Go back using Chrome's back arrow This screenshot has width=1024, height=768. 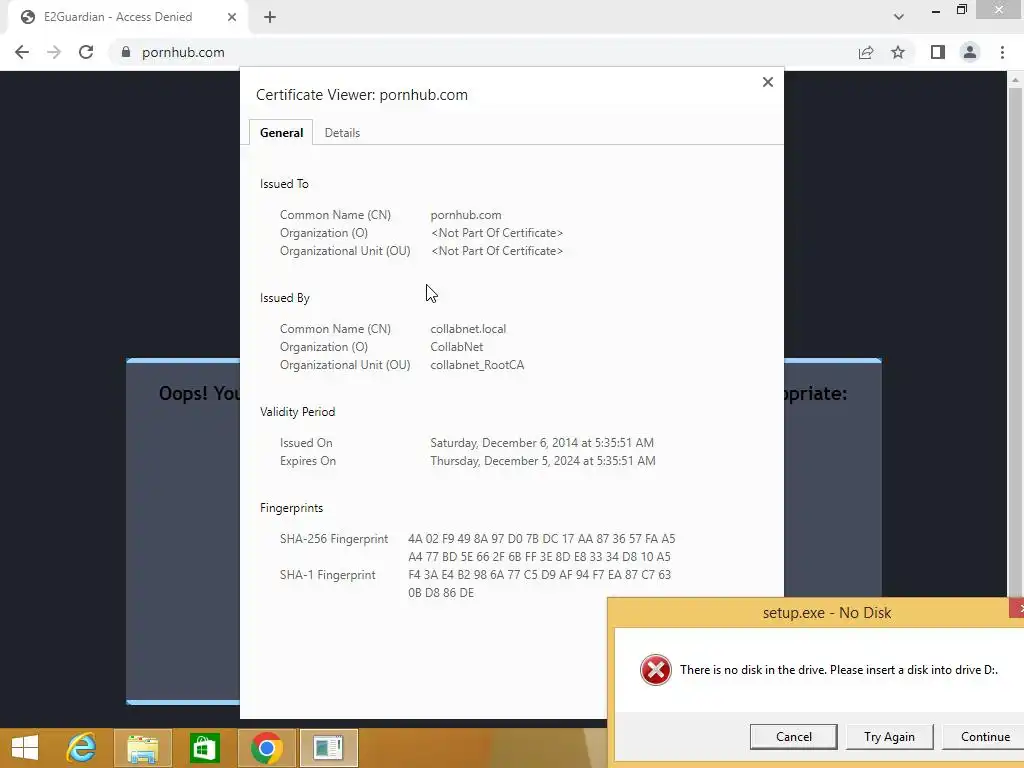click(x=22, y=52)
